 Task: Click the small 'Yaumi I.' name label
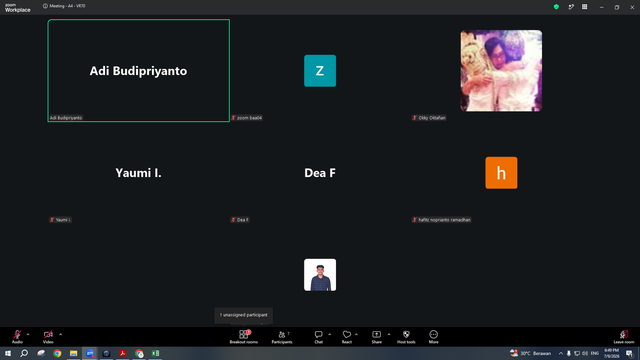point(60,220)
